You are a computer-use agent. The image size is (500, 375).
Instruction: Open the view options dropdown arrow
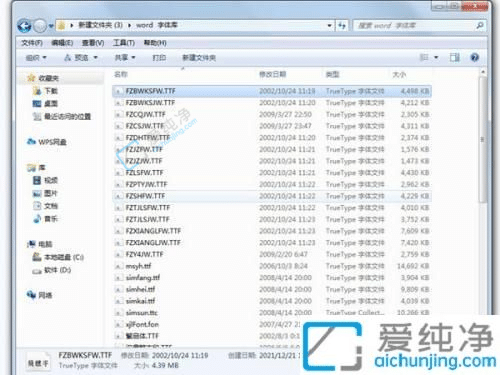click(x=436, y=58)
